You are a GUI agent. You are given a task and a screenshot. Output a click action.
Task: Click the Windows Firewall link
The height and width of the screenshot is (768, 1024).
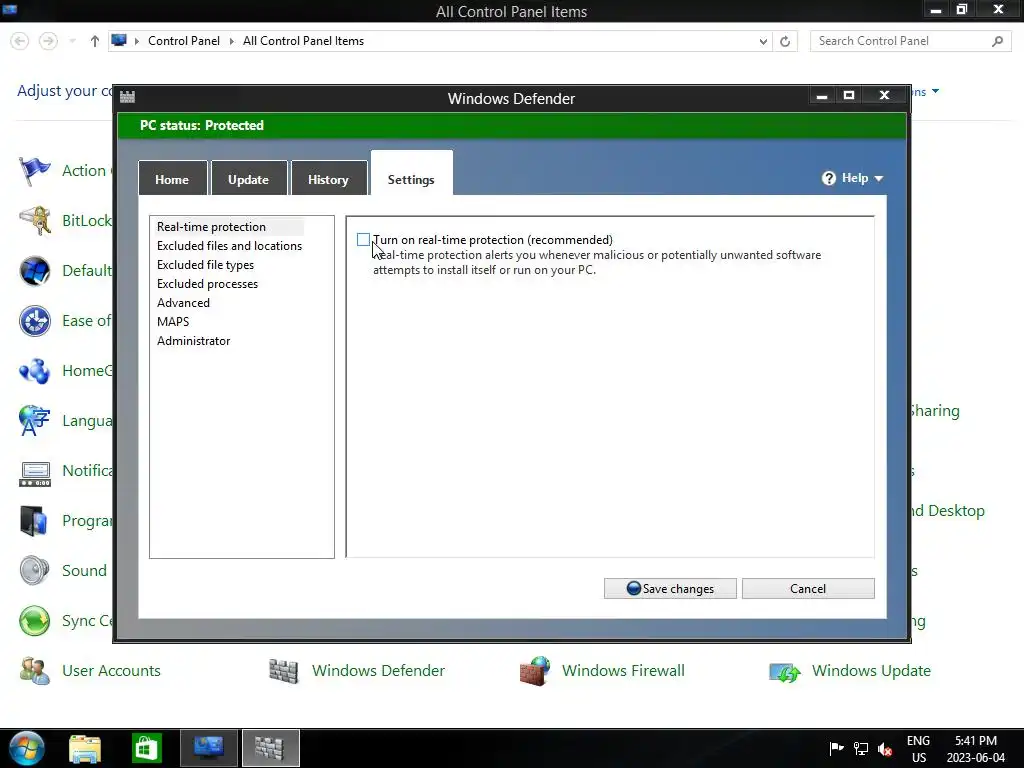623,671
